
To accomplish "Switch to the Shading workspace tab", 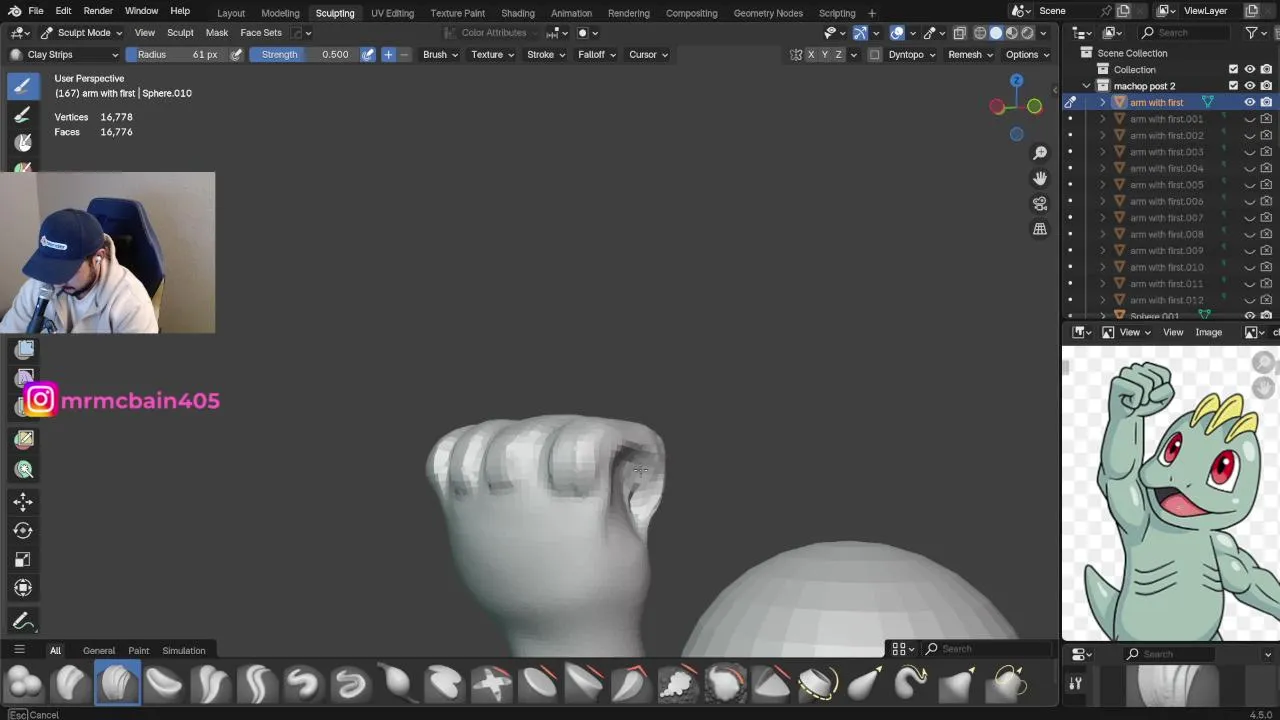I will tap(518, 13).
